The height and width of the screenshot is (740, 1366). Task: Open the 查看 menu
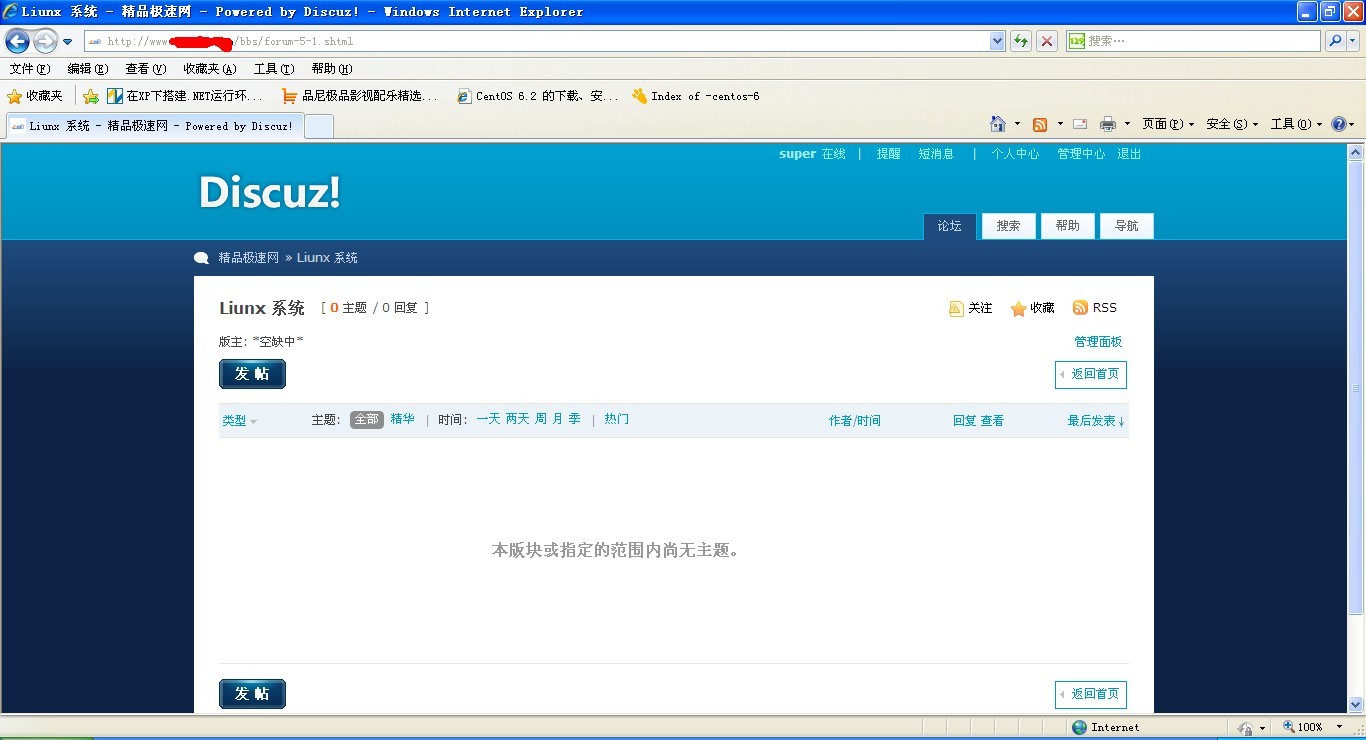(145, 69)
